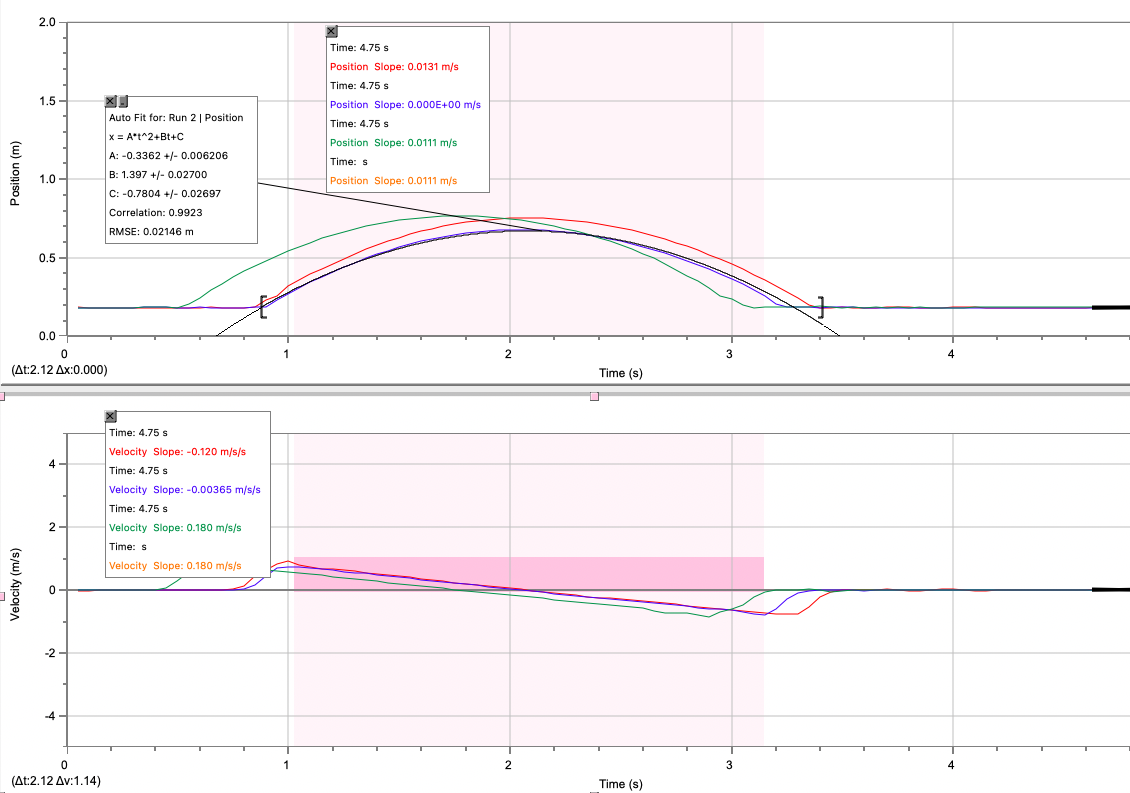Close the Position slope examine box
Screen dimensions: 1130x793
click(x=331, y=30)
